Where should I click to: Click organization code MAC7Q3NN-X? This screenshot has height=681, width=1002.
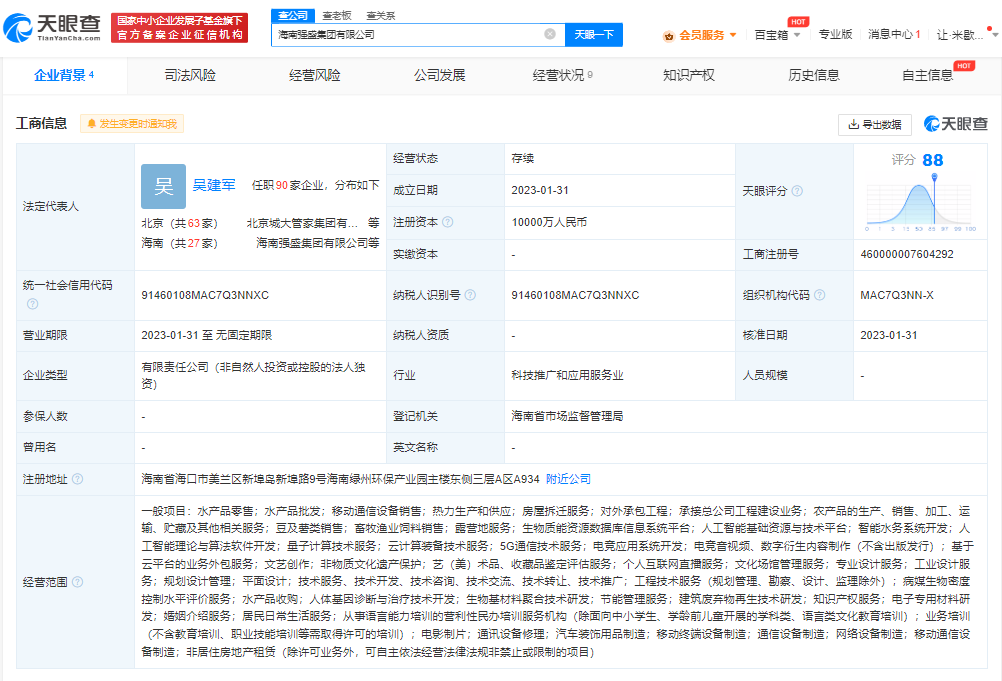point(897,295)
